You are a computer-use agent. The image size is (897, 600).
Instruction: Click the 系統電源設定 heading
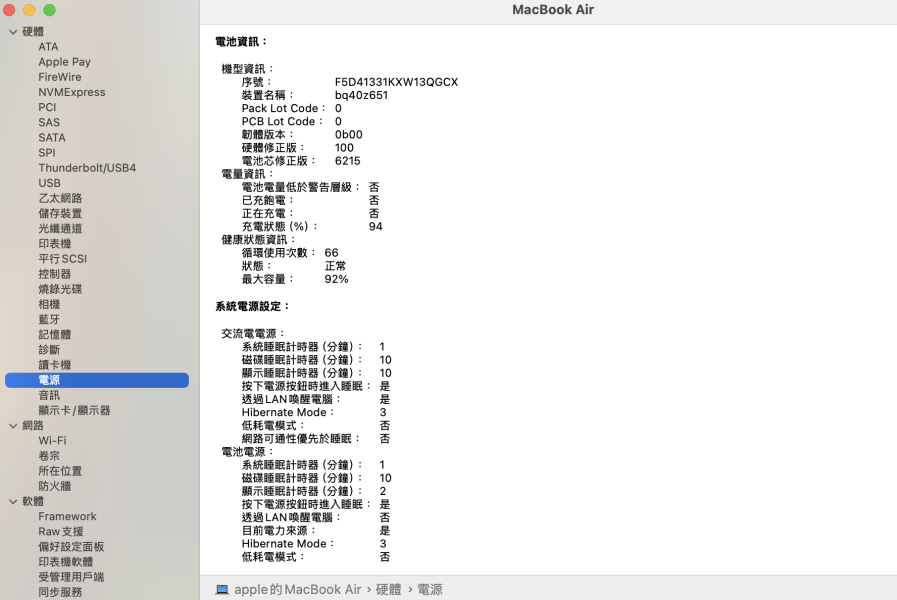(252, 307)
